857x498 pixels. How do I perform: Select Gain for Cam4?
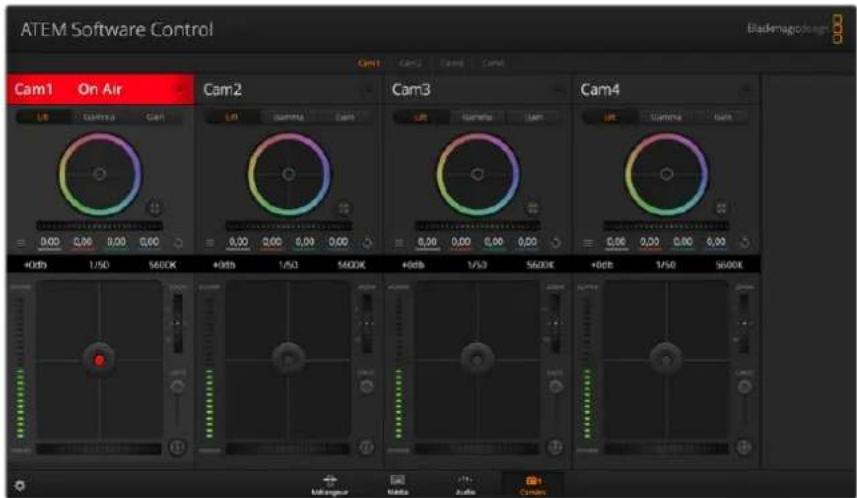723,117
